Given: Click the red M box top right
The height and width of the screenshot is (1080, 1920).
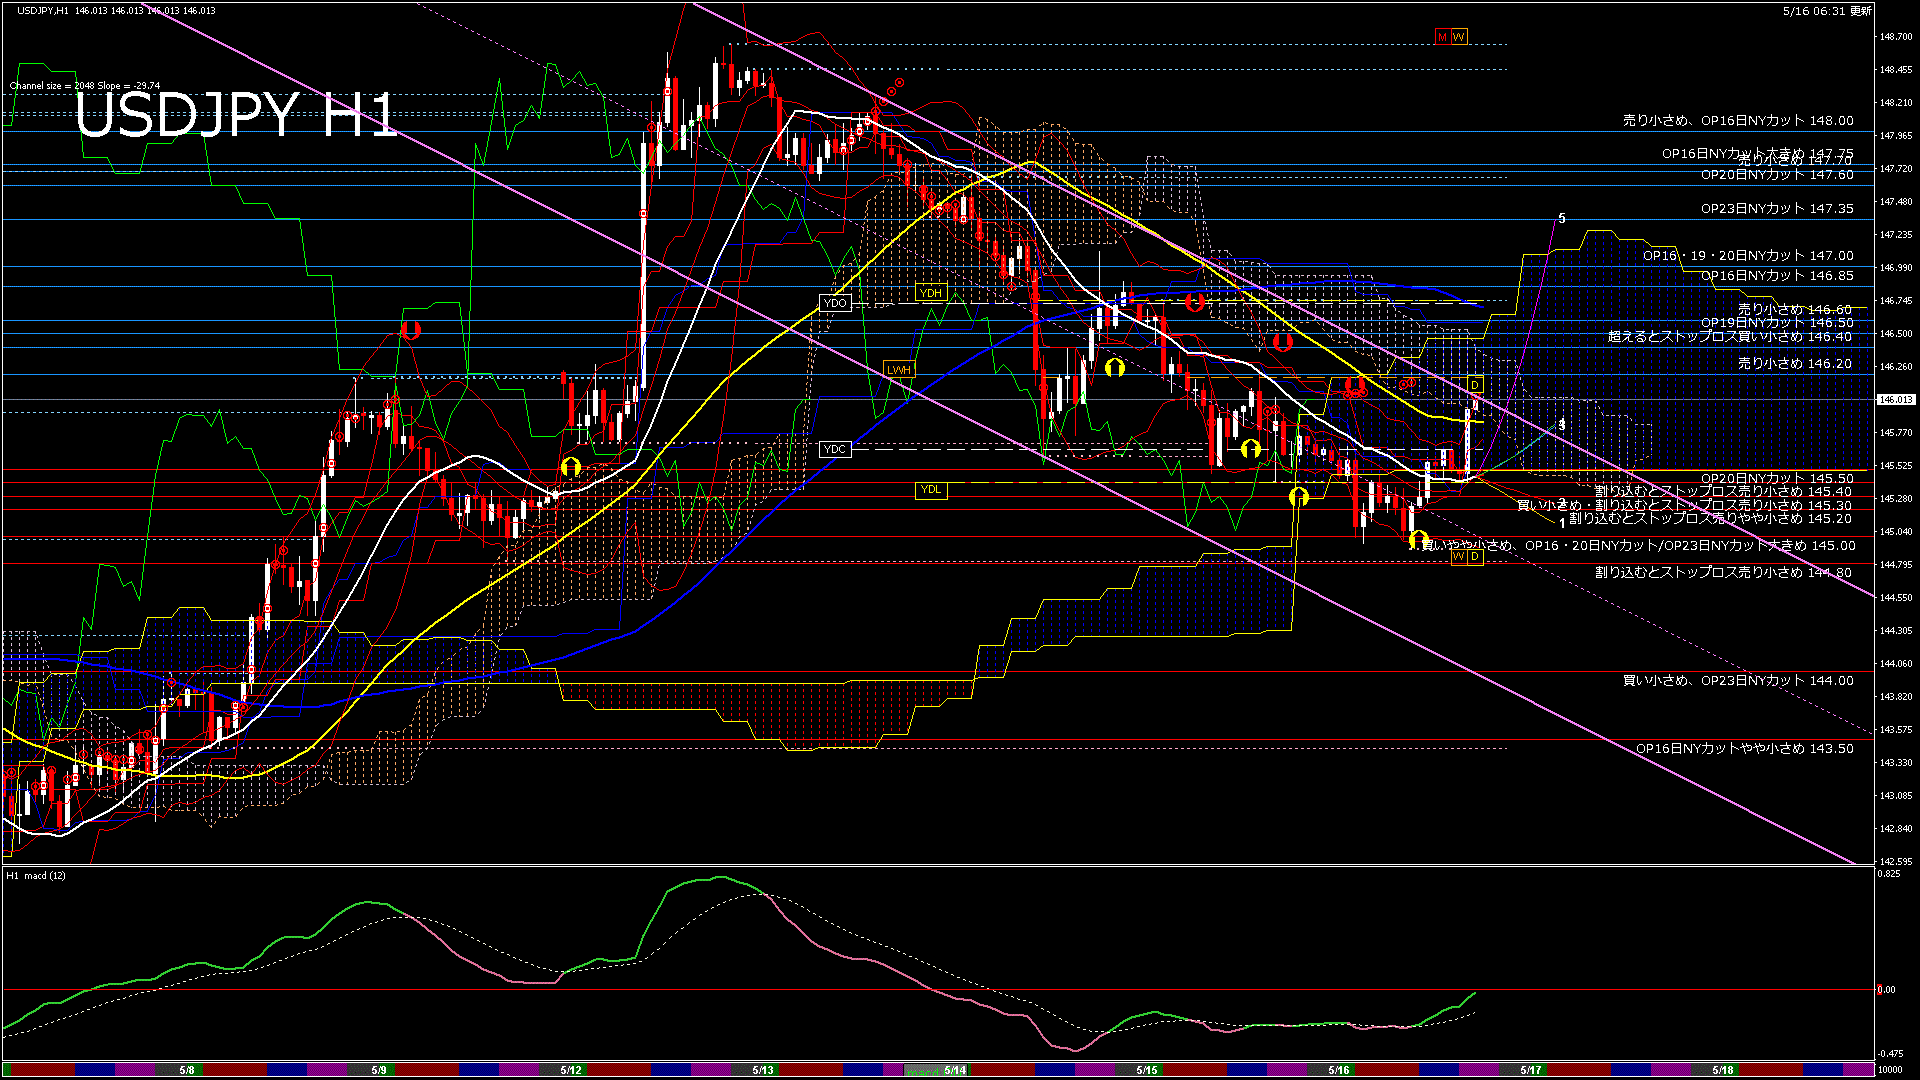Looking at the screenshot, I should coord(1442,37).
